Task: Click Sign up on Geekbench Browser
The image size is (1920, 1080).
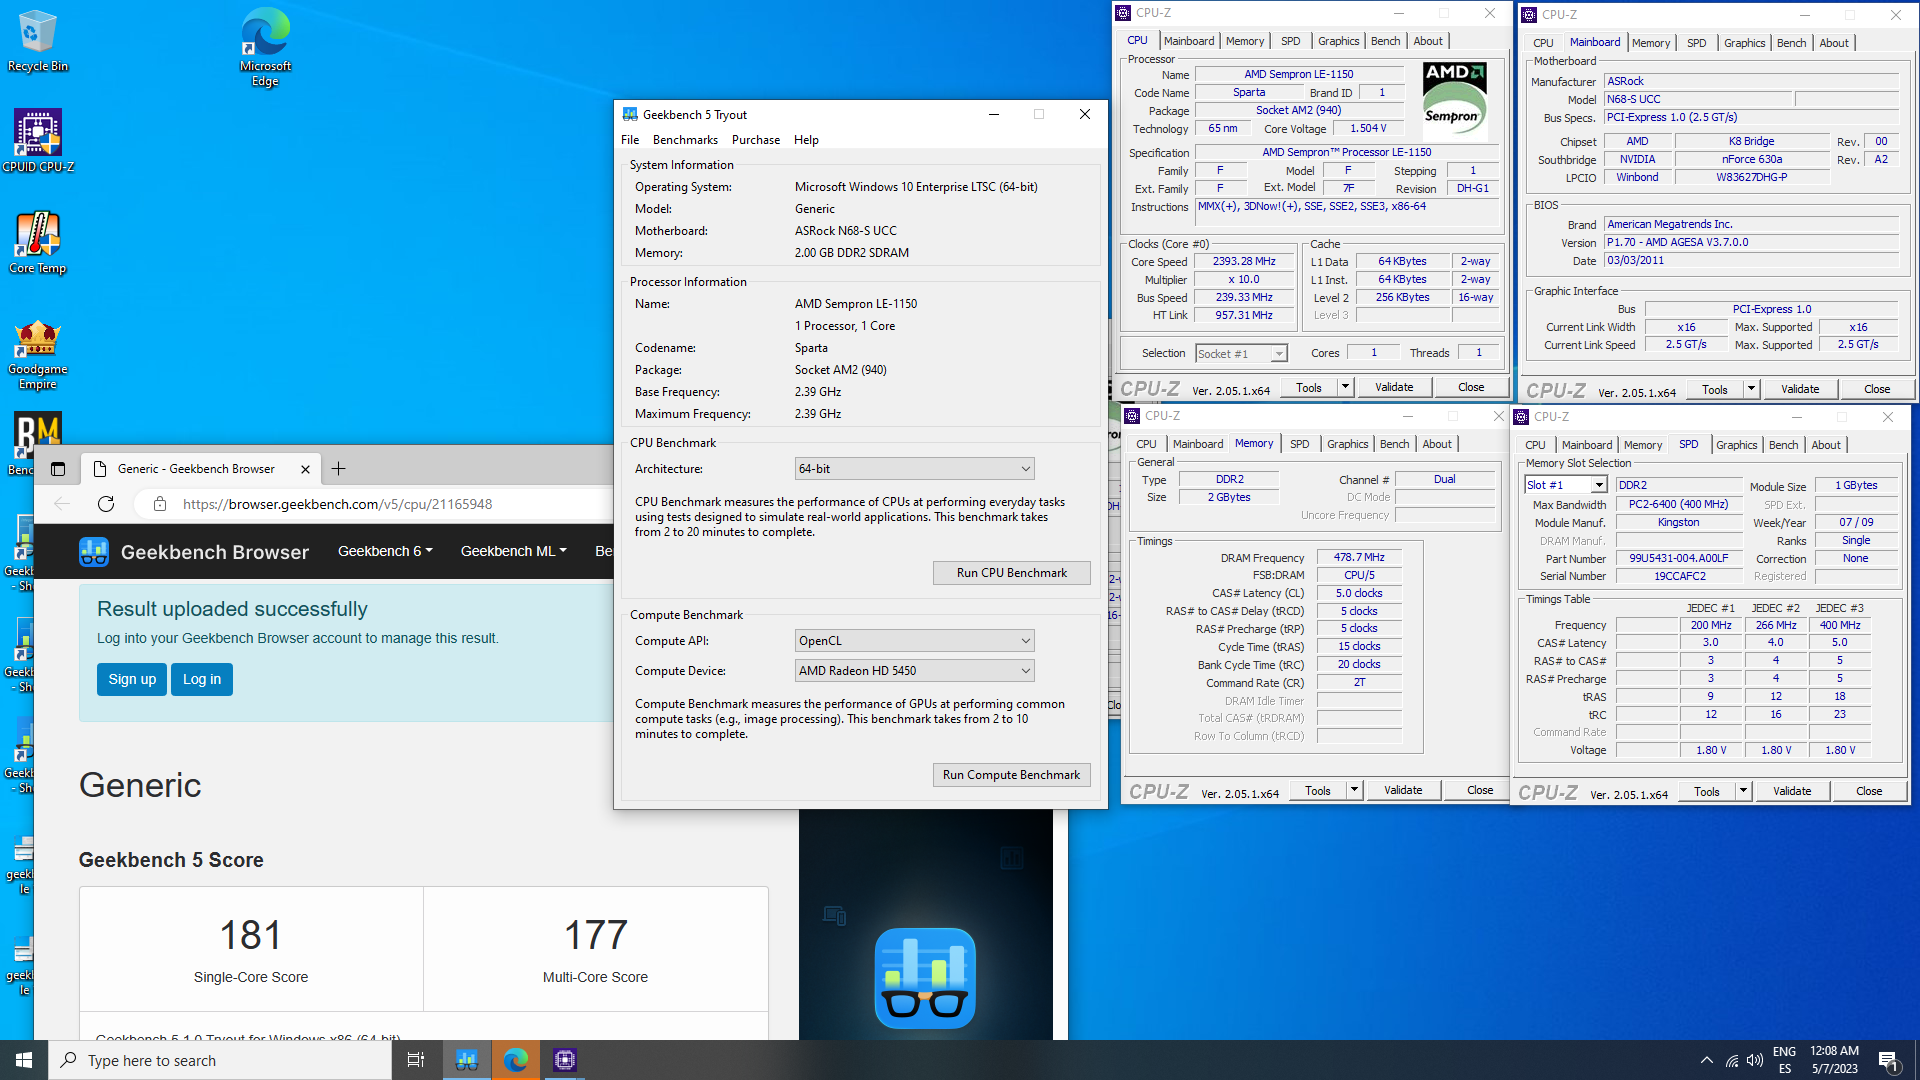Action: [132, 679]
